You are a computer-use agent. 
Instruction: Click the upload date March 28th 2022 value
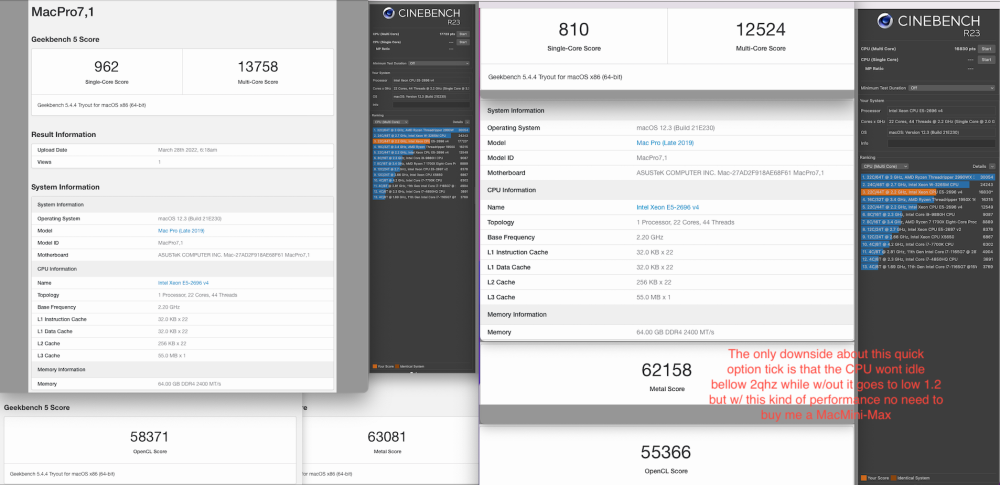tap(188, 150)
